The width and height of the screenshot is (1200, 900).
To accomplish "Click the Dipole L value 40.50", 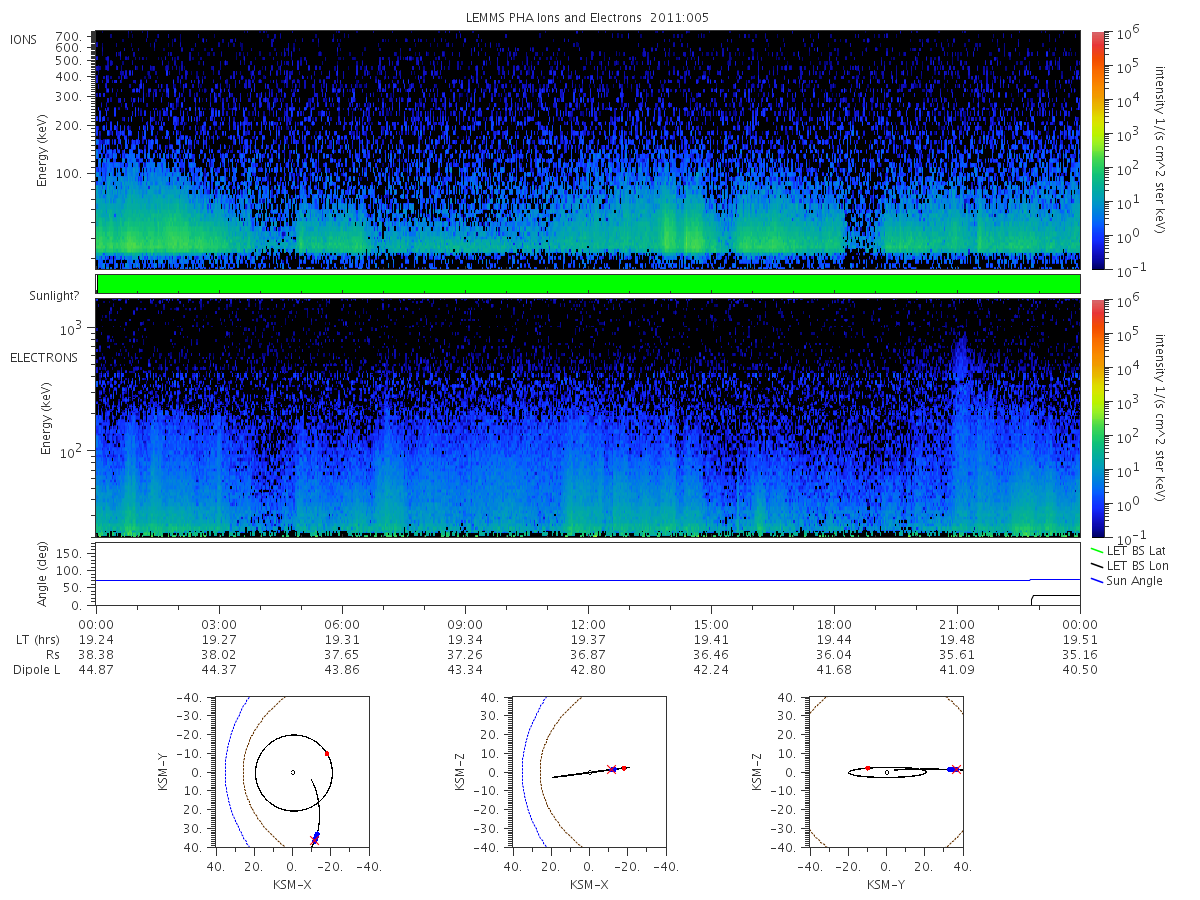I will [x=1080, y=670].
